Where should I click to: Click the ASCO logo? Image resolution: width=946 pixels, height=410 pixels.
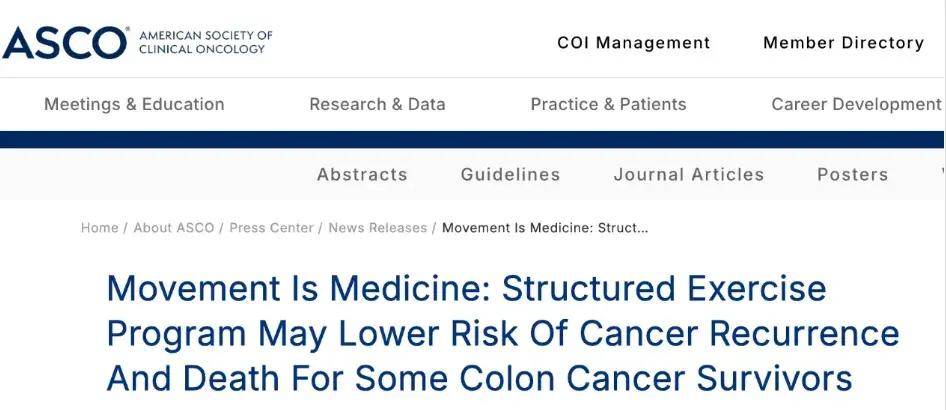(x=65, y=43)
